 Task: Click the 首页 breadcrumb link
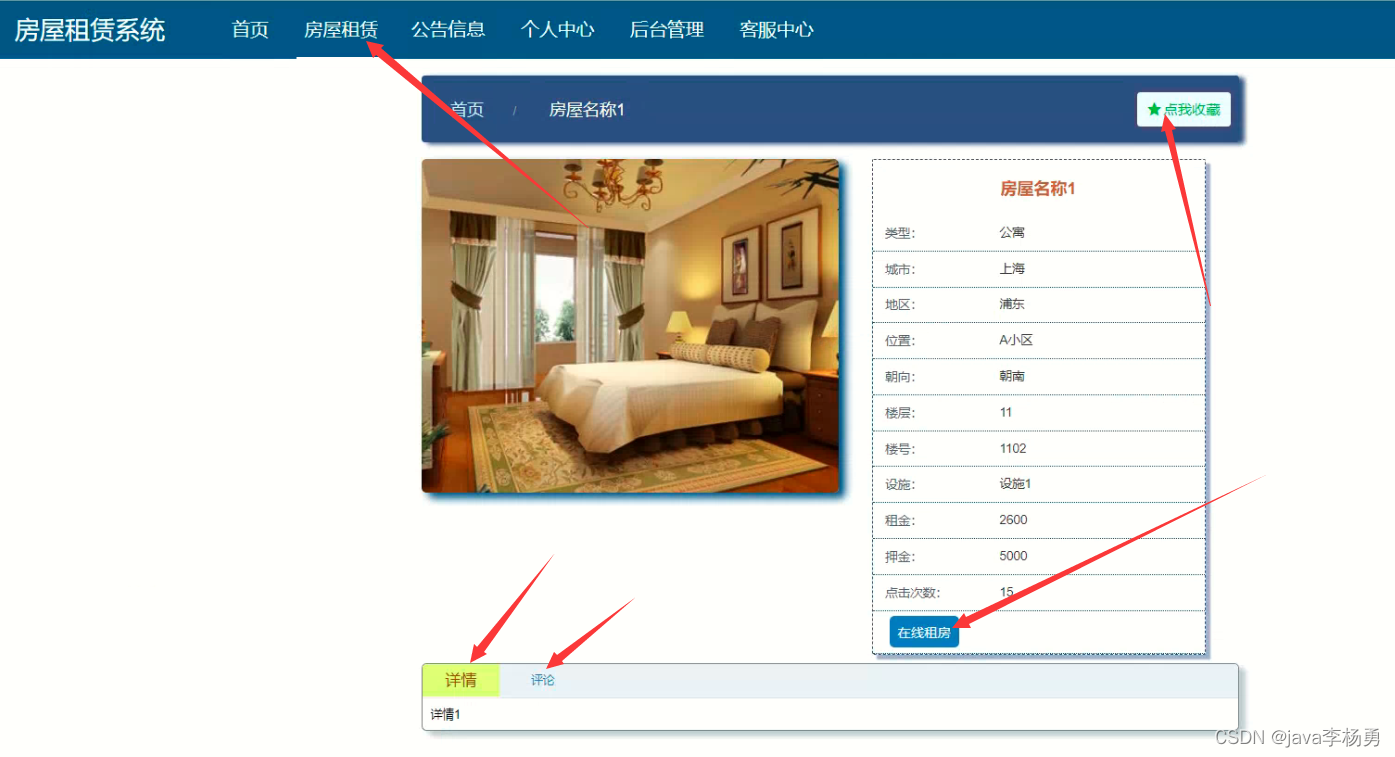(467, 110)
